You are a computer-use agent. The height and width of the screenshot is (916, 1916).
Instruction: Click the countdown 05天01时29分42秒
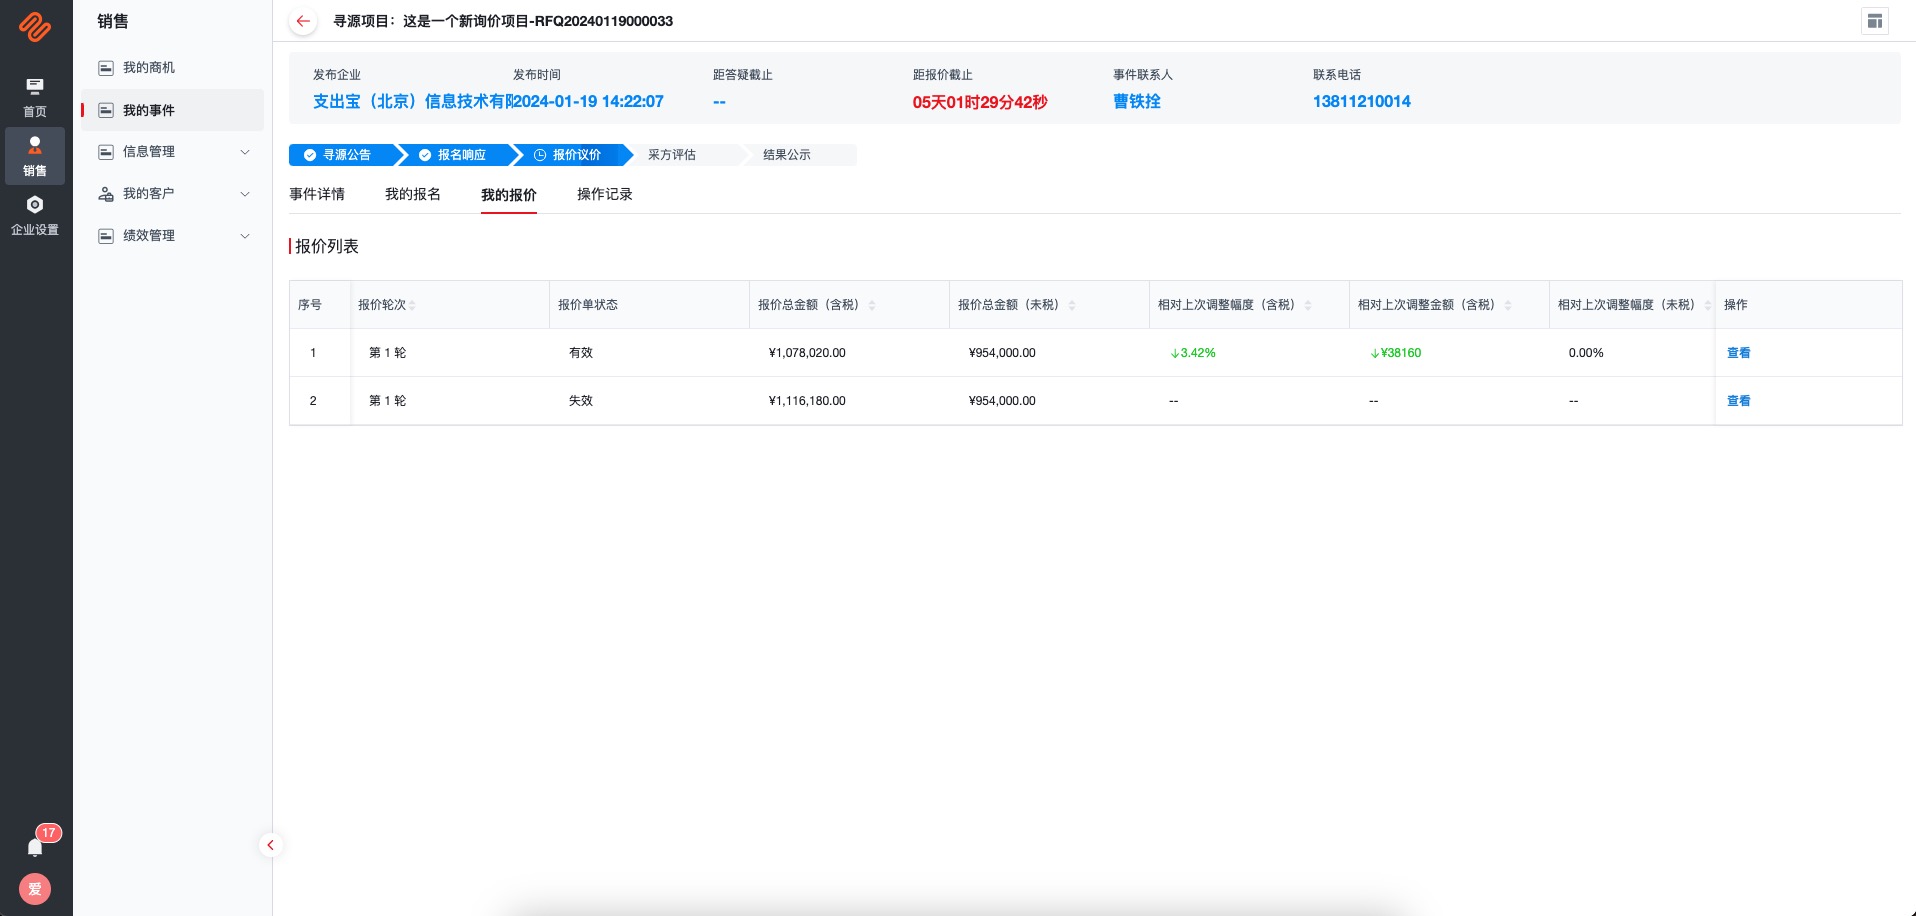pyautogui.click(x=980, y=102)
